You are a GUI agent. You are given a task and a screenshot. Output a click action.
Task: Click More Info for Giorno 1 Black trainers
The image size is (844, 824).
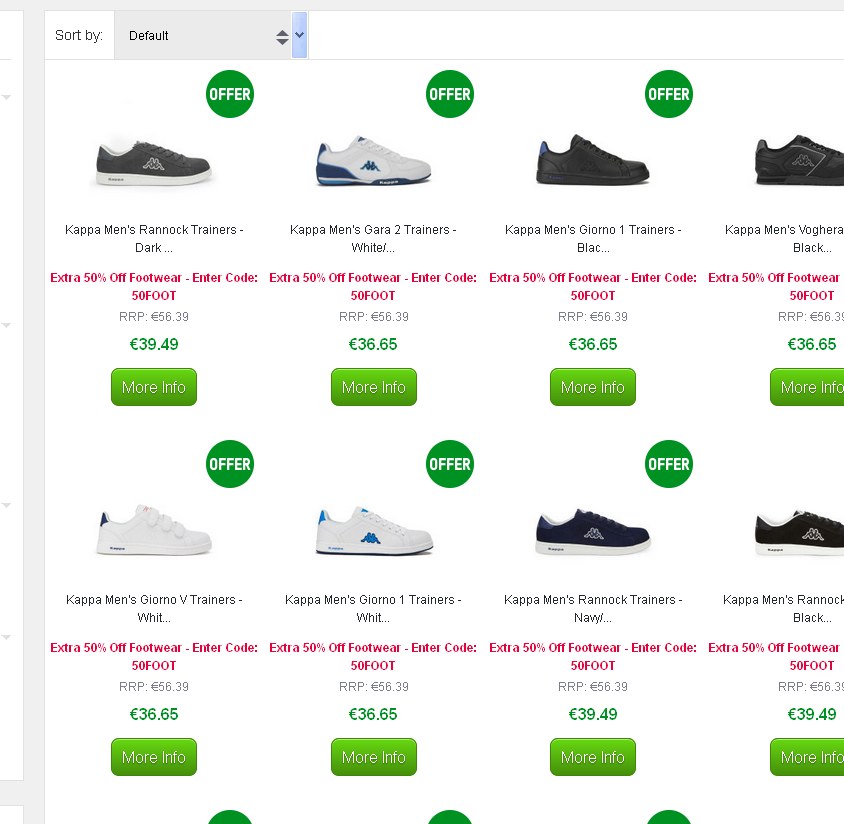593,387
